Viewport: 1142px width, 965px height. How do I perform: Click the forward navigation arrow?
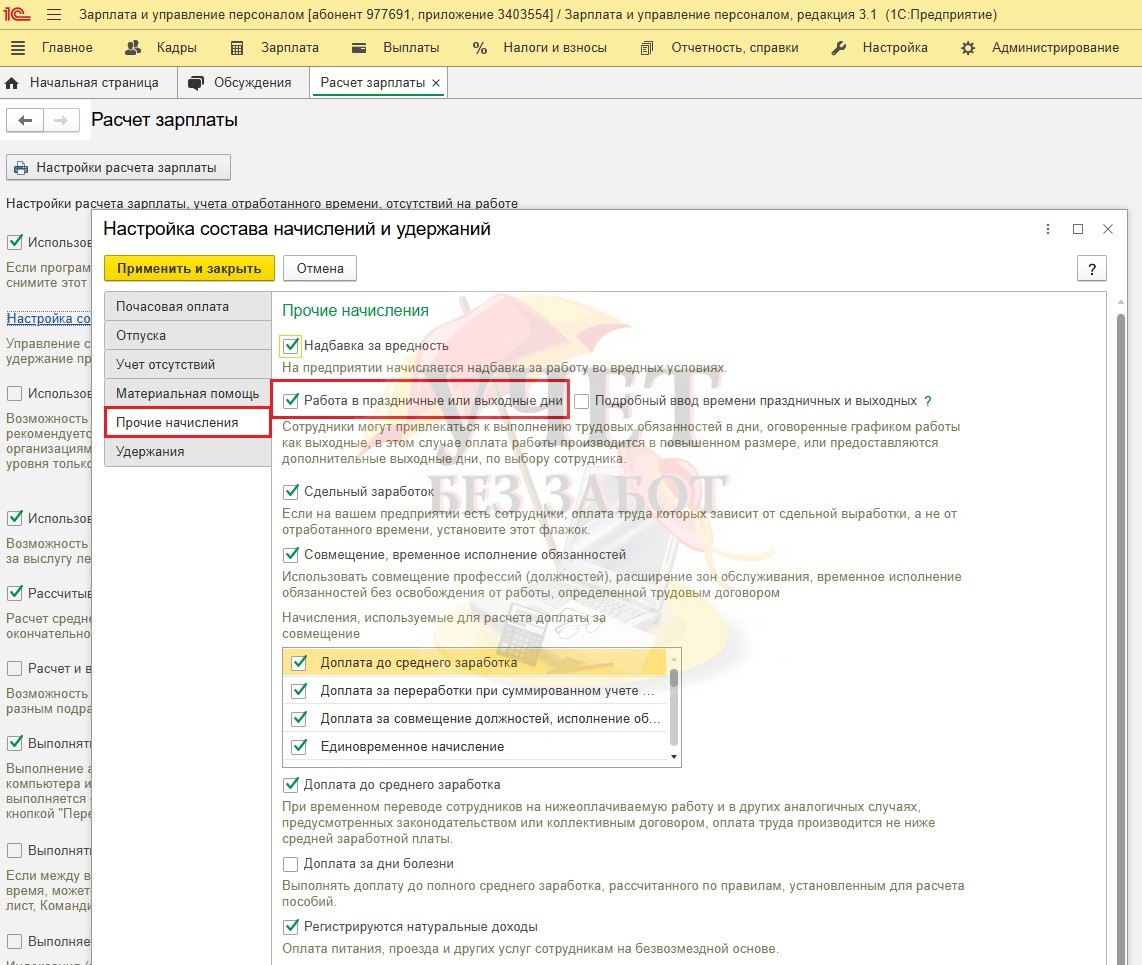point(60,120)
